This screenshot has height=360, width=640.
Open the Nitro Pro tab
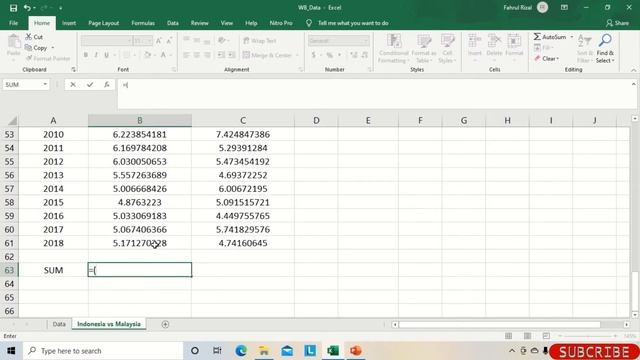pyautogui.click(x=281, y=23)
